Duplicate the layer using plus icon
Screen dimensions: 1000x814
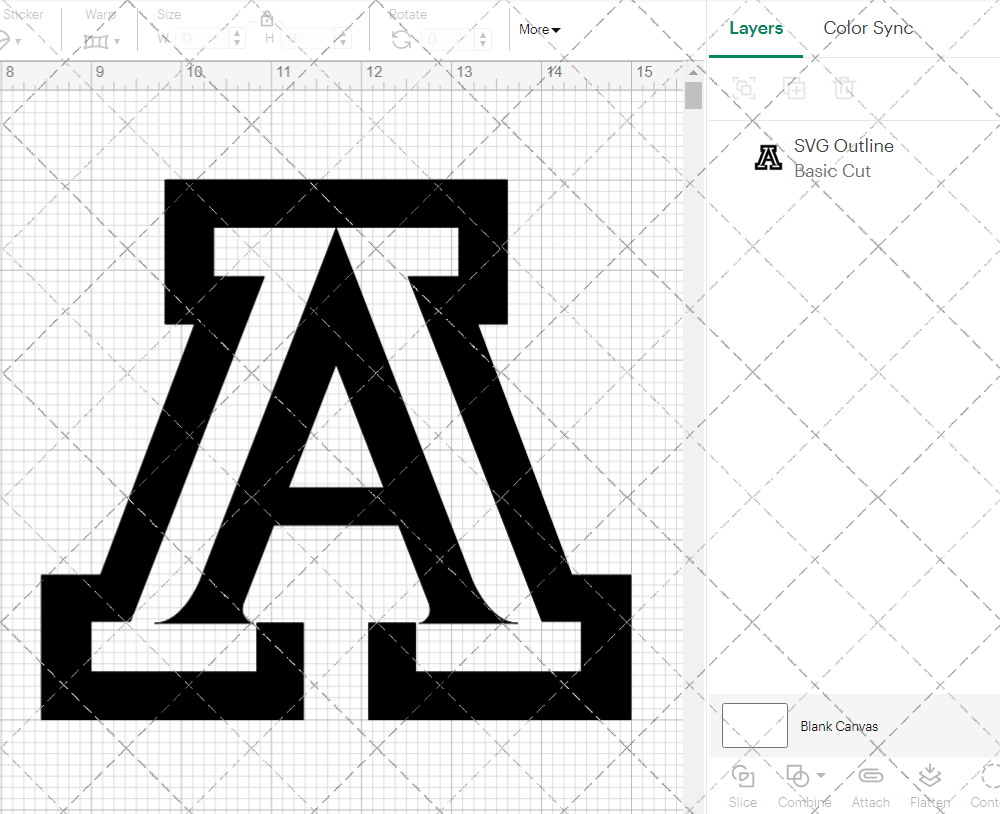[795, 88]
